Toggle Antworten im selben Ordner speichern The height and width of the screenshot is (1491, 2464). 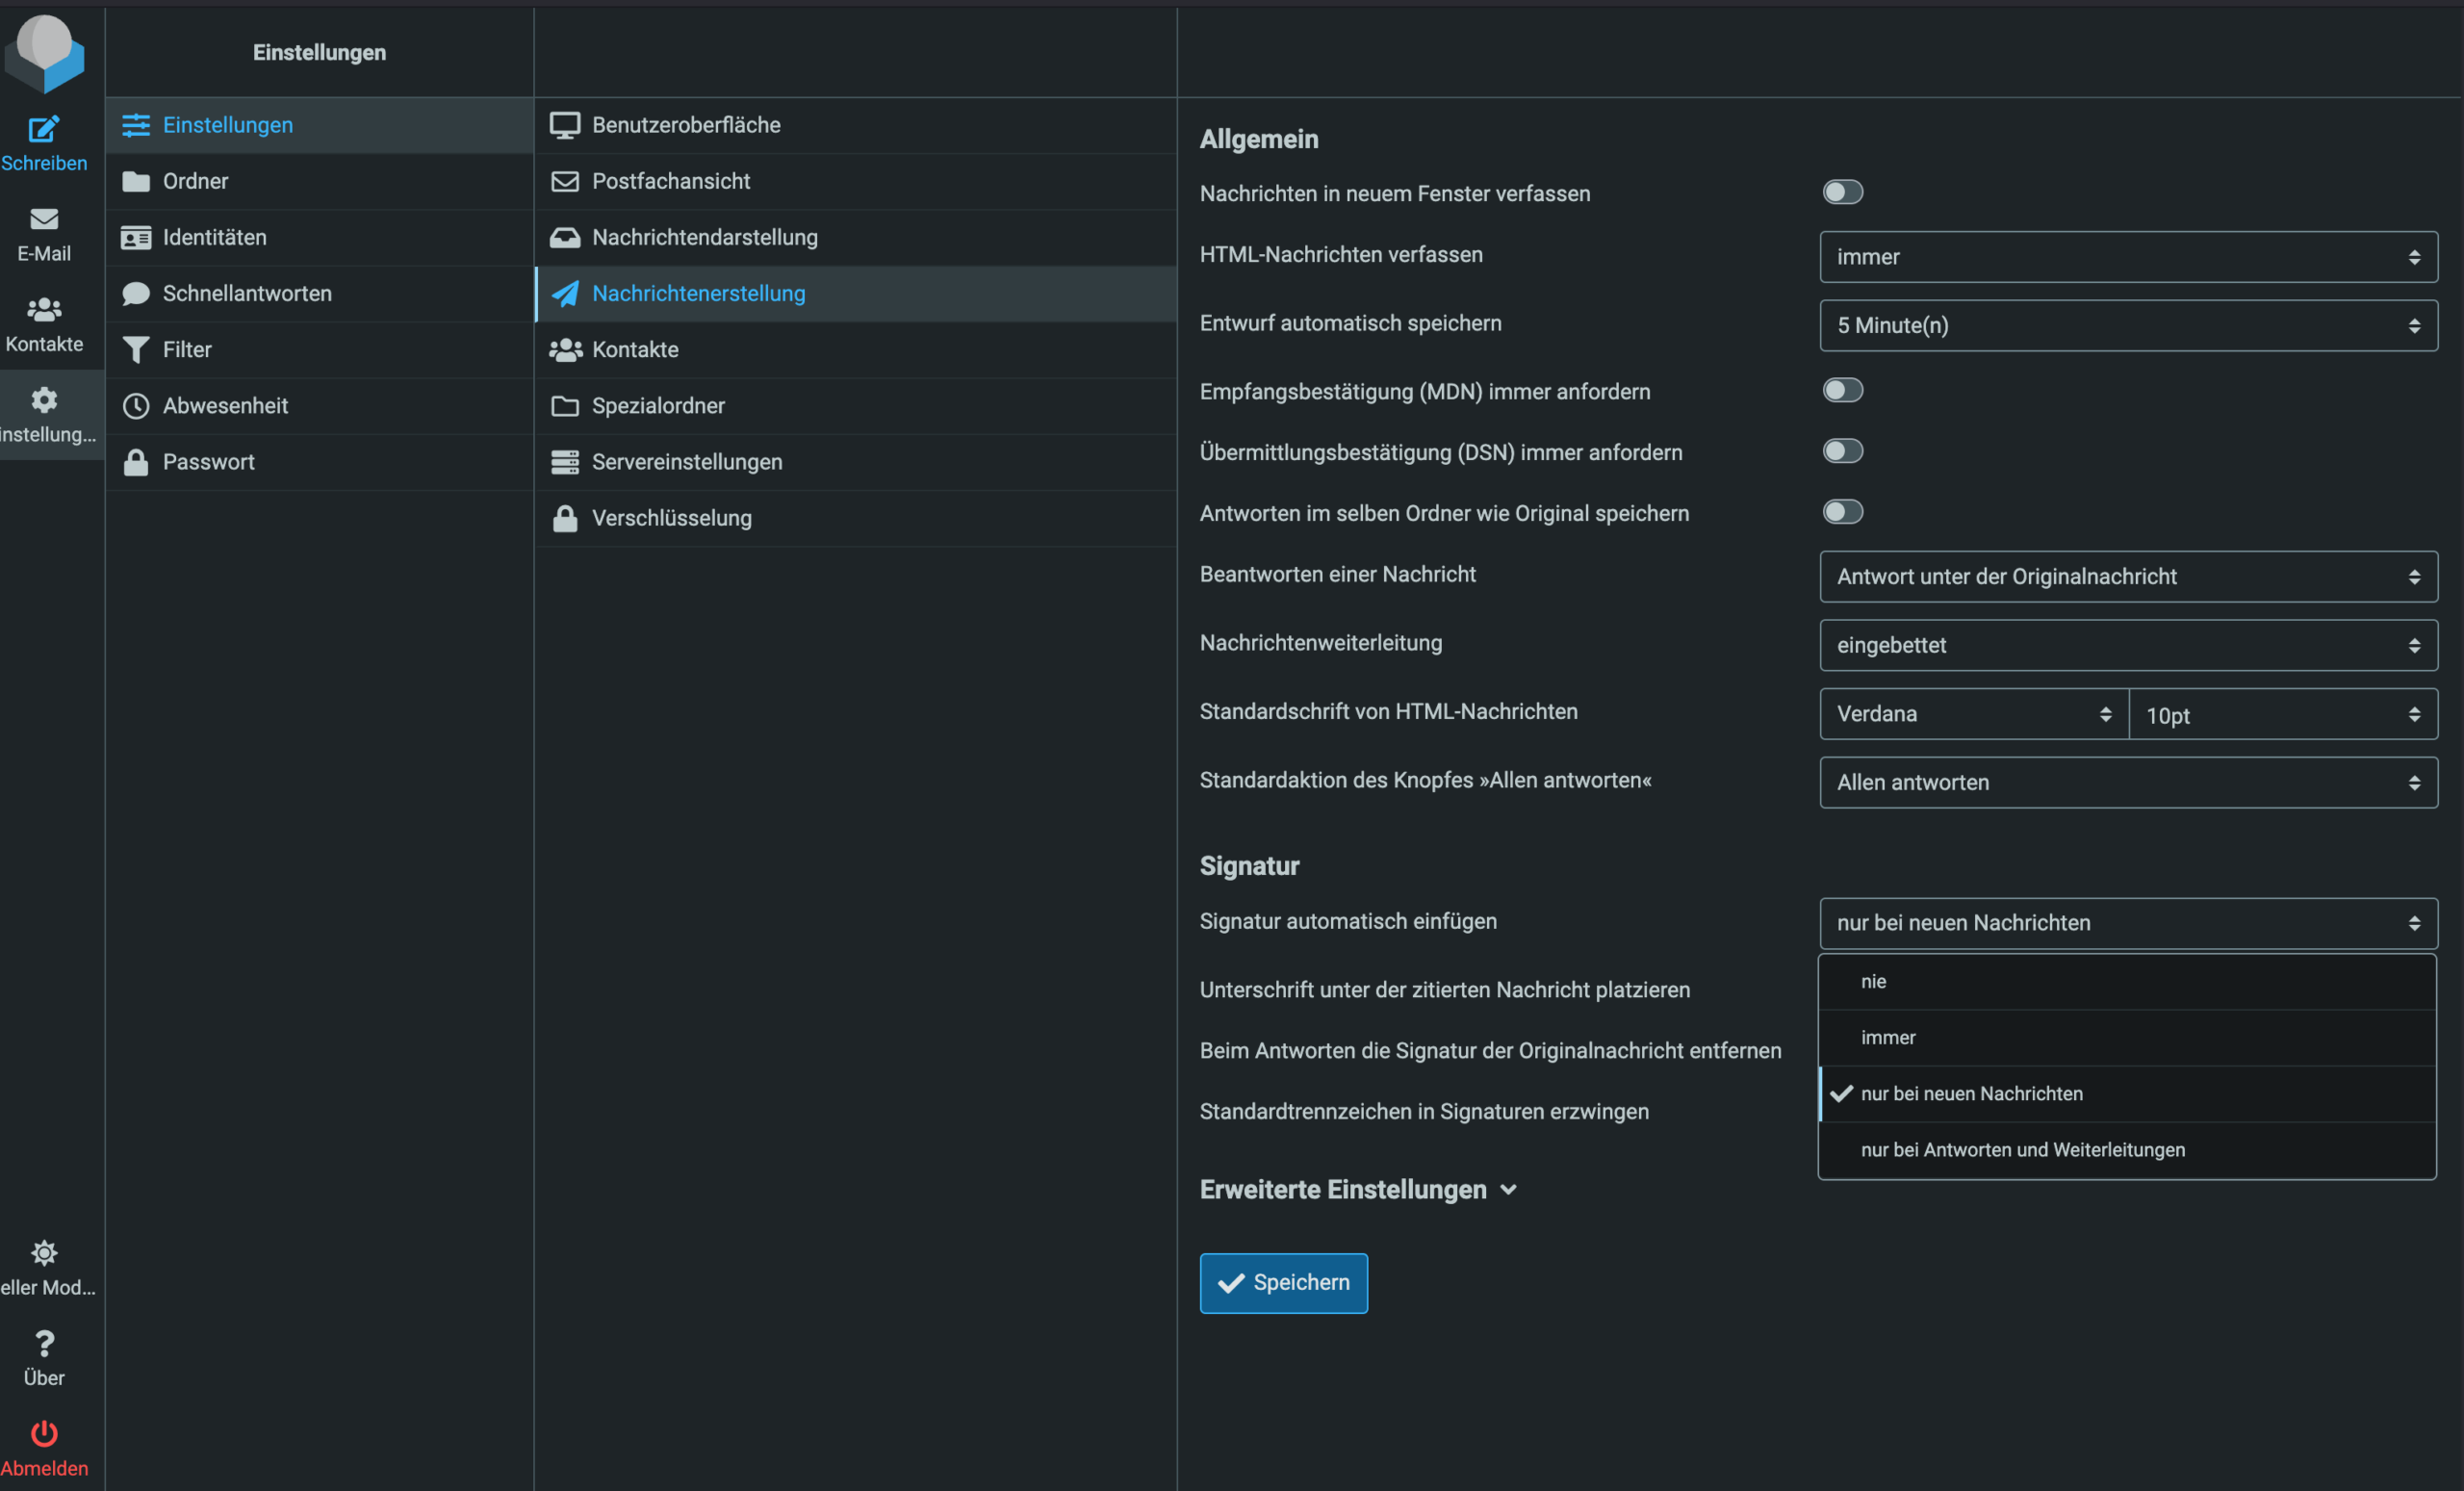[x=1842, y=512]
